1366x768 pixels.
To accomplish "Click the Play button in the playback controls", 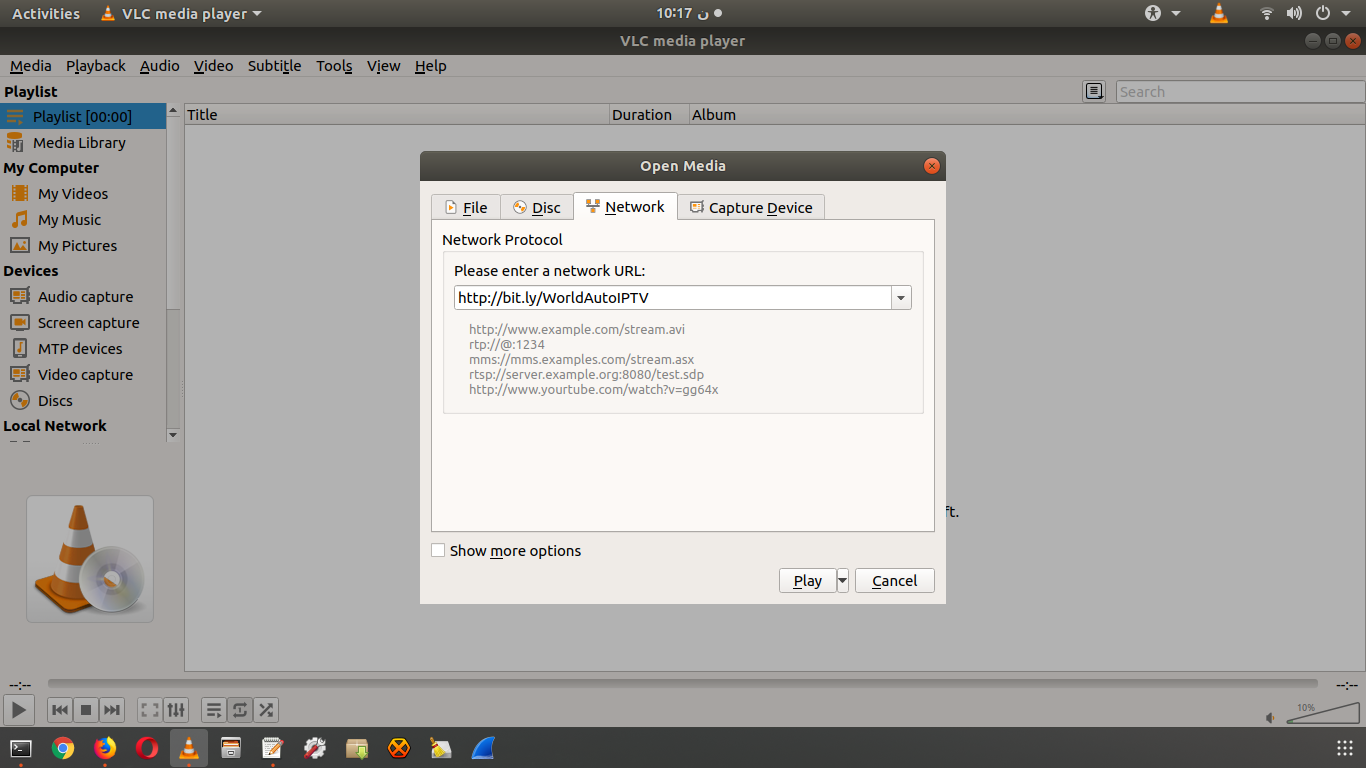I will click(18, 710).
